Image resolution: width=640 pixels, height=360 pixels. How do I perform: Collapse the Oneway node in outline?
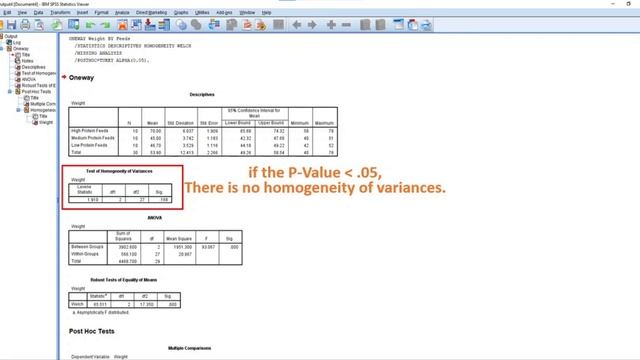[2, 49]
